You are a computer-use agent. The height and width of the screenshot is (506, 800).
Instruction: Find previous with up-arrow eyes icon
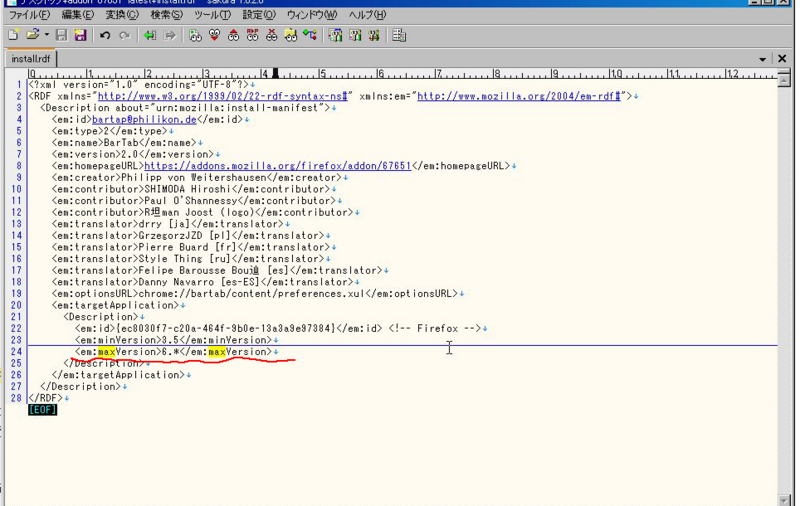tap(234, 35)
